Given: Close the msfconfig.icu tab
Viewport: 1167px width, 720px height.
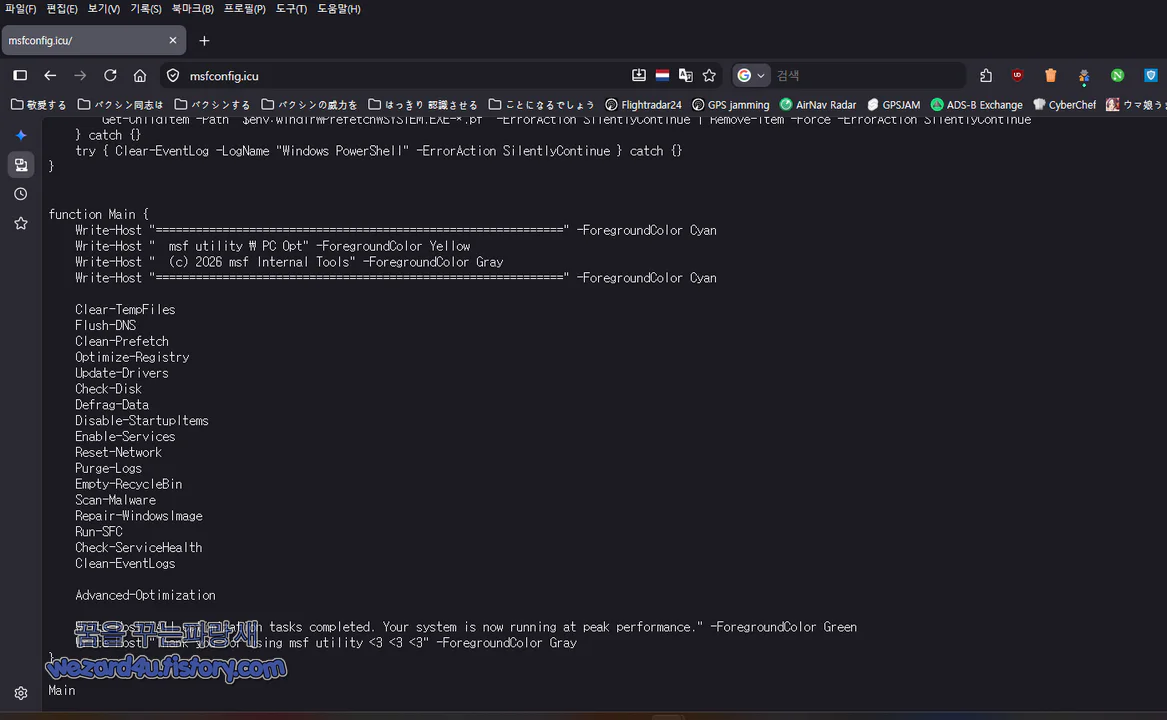Looking at the screenshot, I should (x=173, y=40).
